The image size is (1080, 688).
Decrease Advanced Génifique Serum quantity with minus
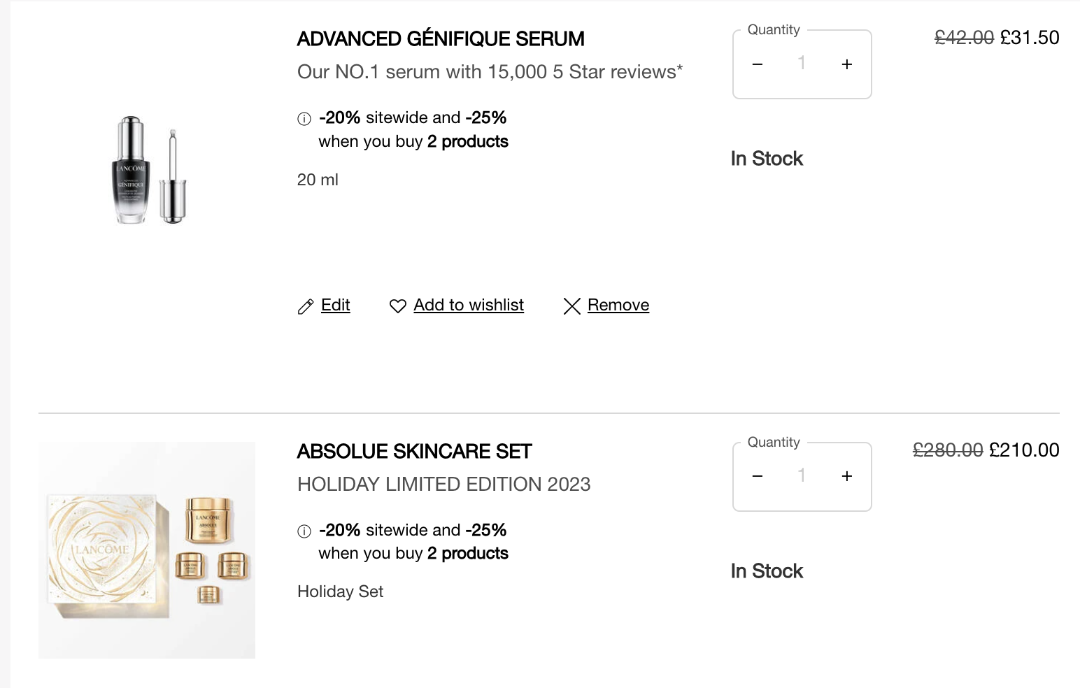(757, 64)
